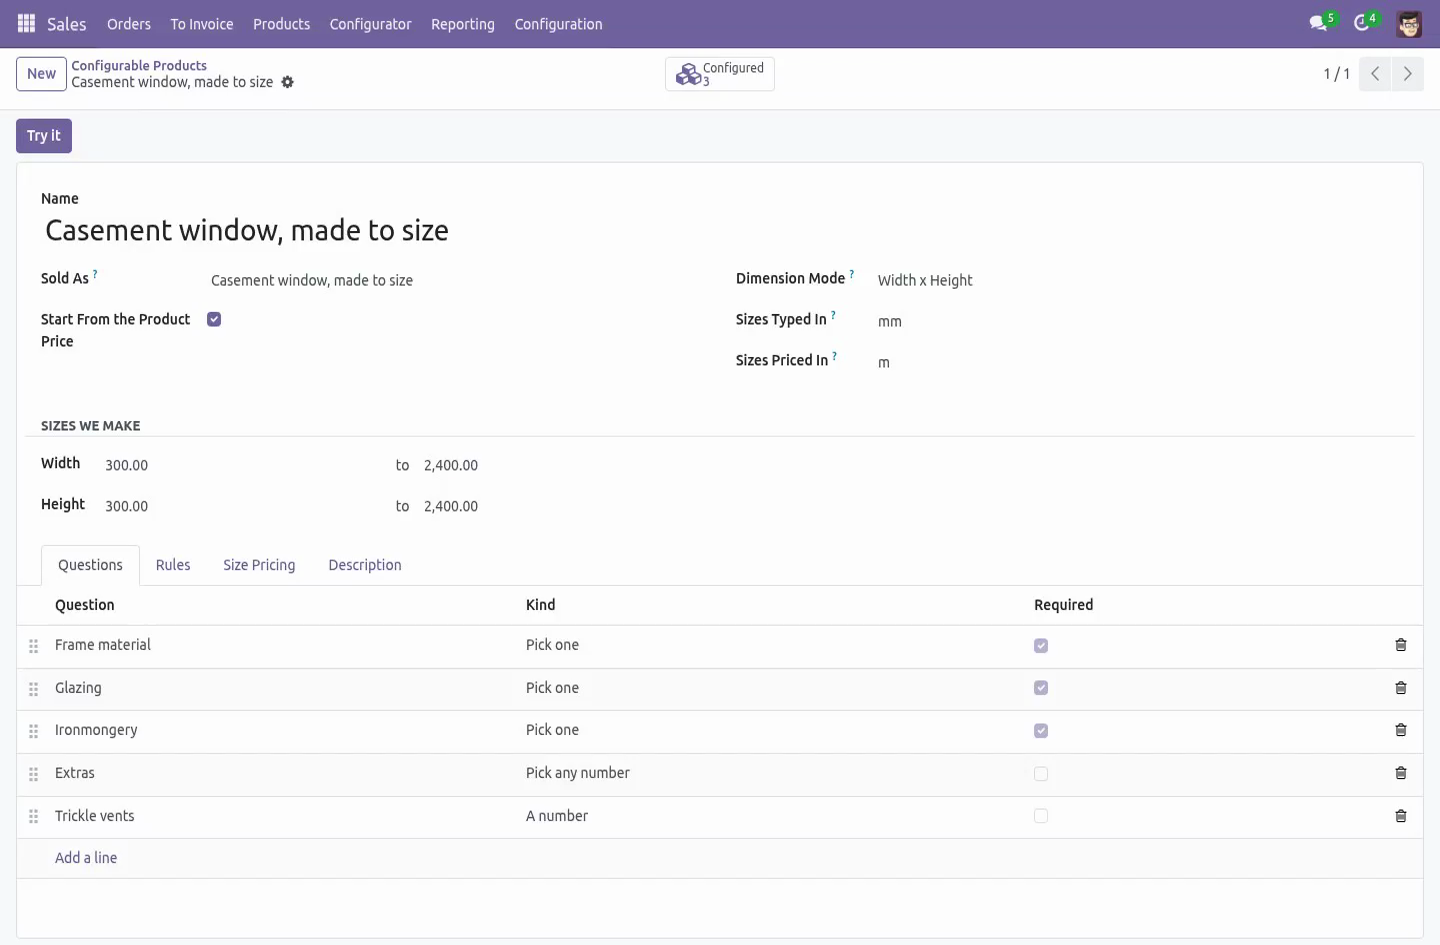Viewport: 1440px width, 945px height.
Task: Open the Sizes Typed In dropdown
Action: click(x=1137, y=321)
